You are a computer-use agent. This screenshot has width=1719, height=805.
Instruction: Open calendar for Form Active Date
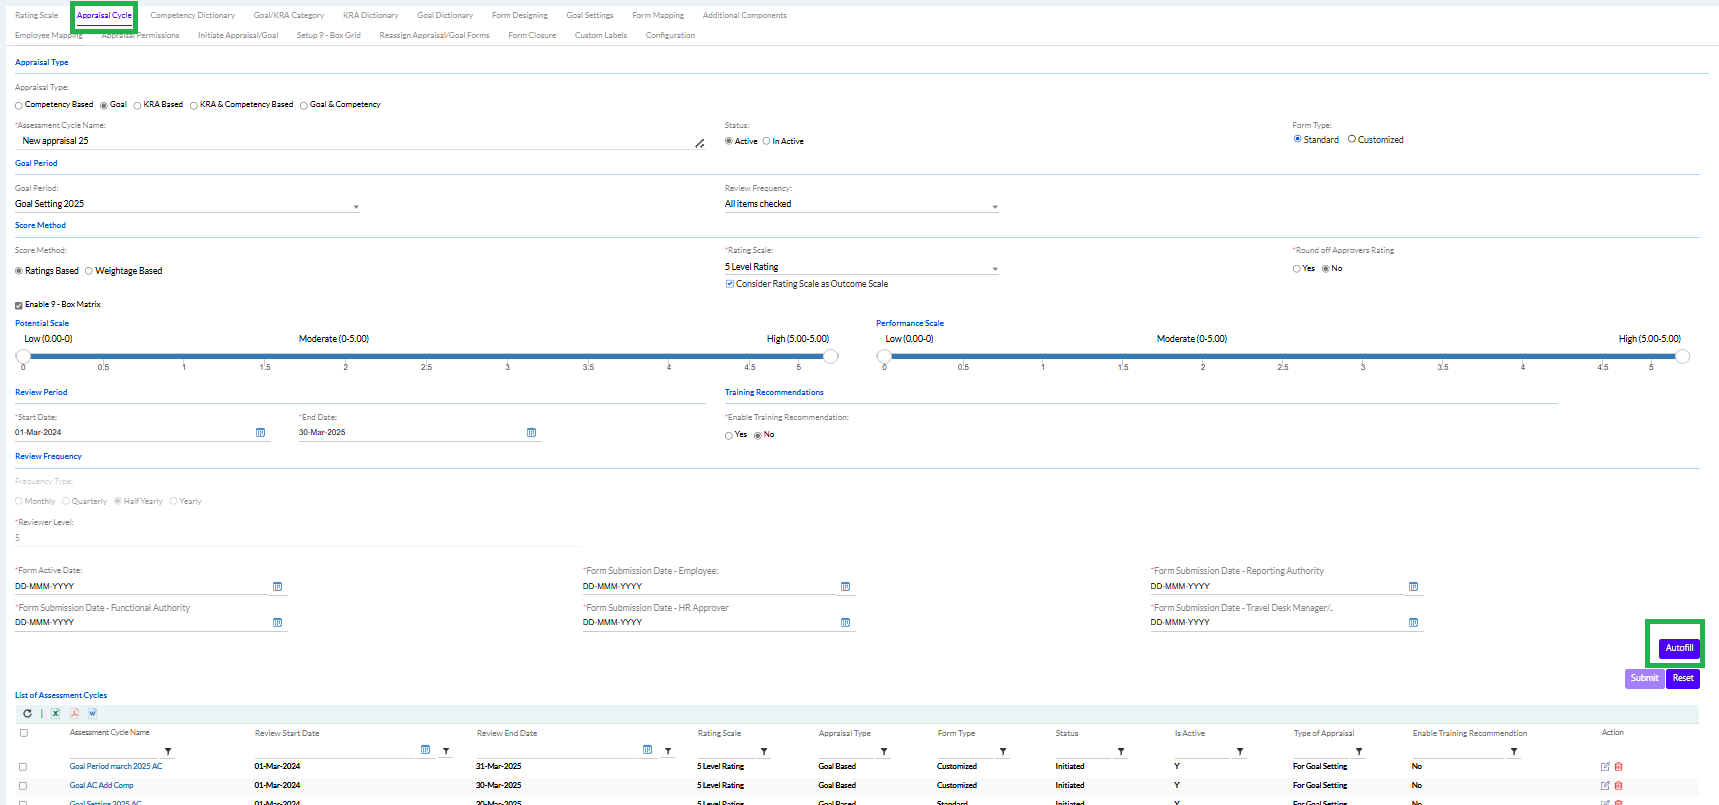(277, 587)
